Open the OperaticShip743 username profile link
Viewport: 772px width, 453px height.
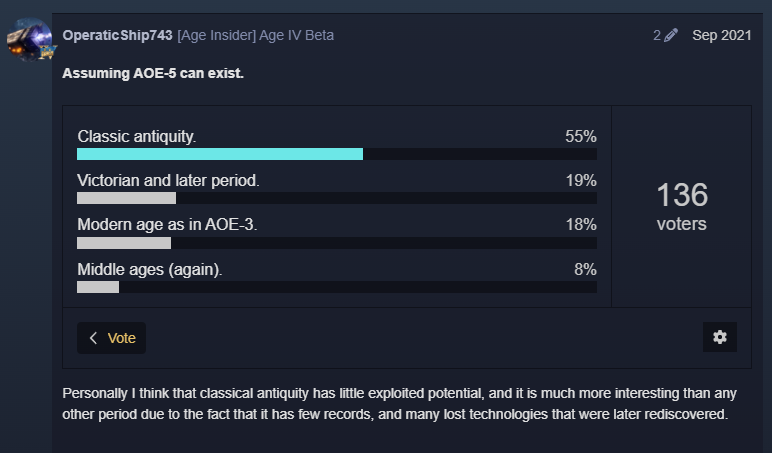pyautogui.click(x=117, y=35)
